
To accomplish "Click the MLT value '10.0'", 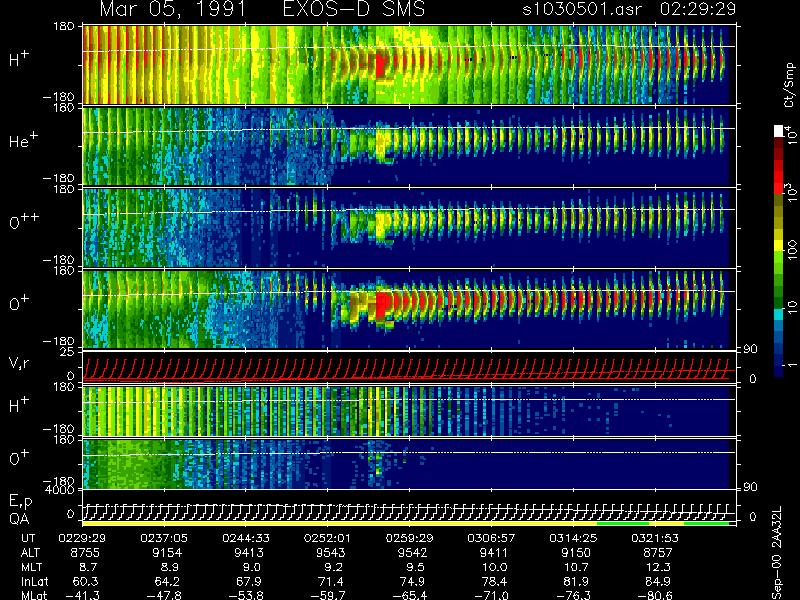I will pyautogui.click(x=495, y=567).
